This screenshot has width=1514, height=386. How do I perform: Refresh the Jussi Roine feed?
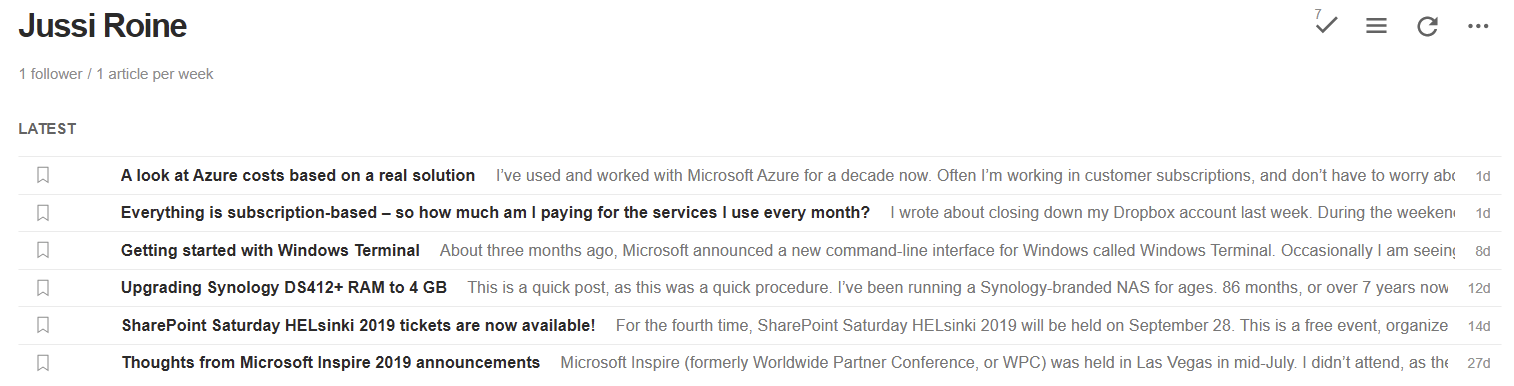tap(1427, 27)
